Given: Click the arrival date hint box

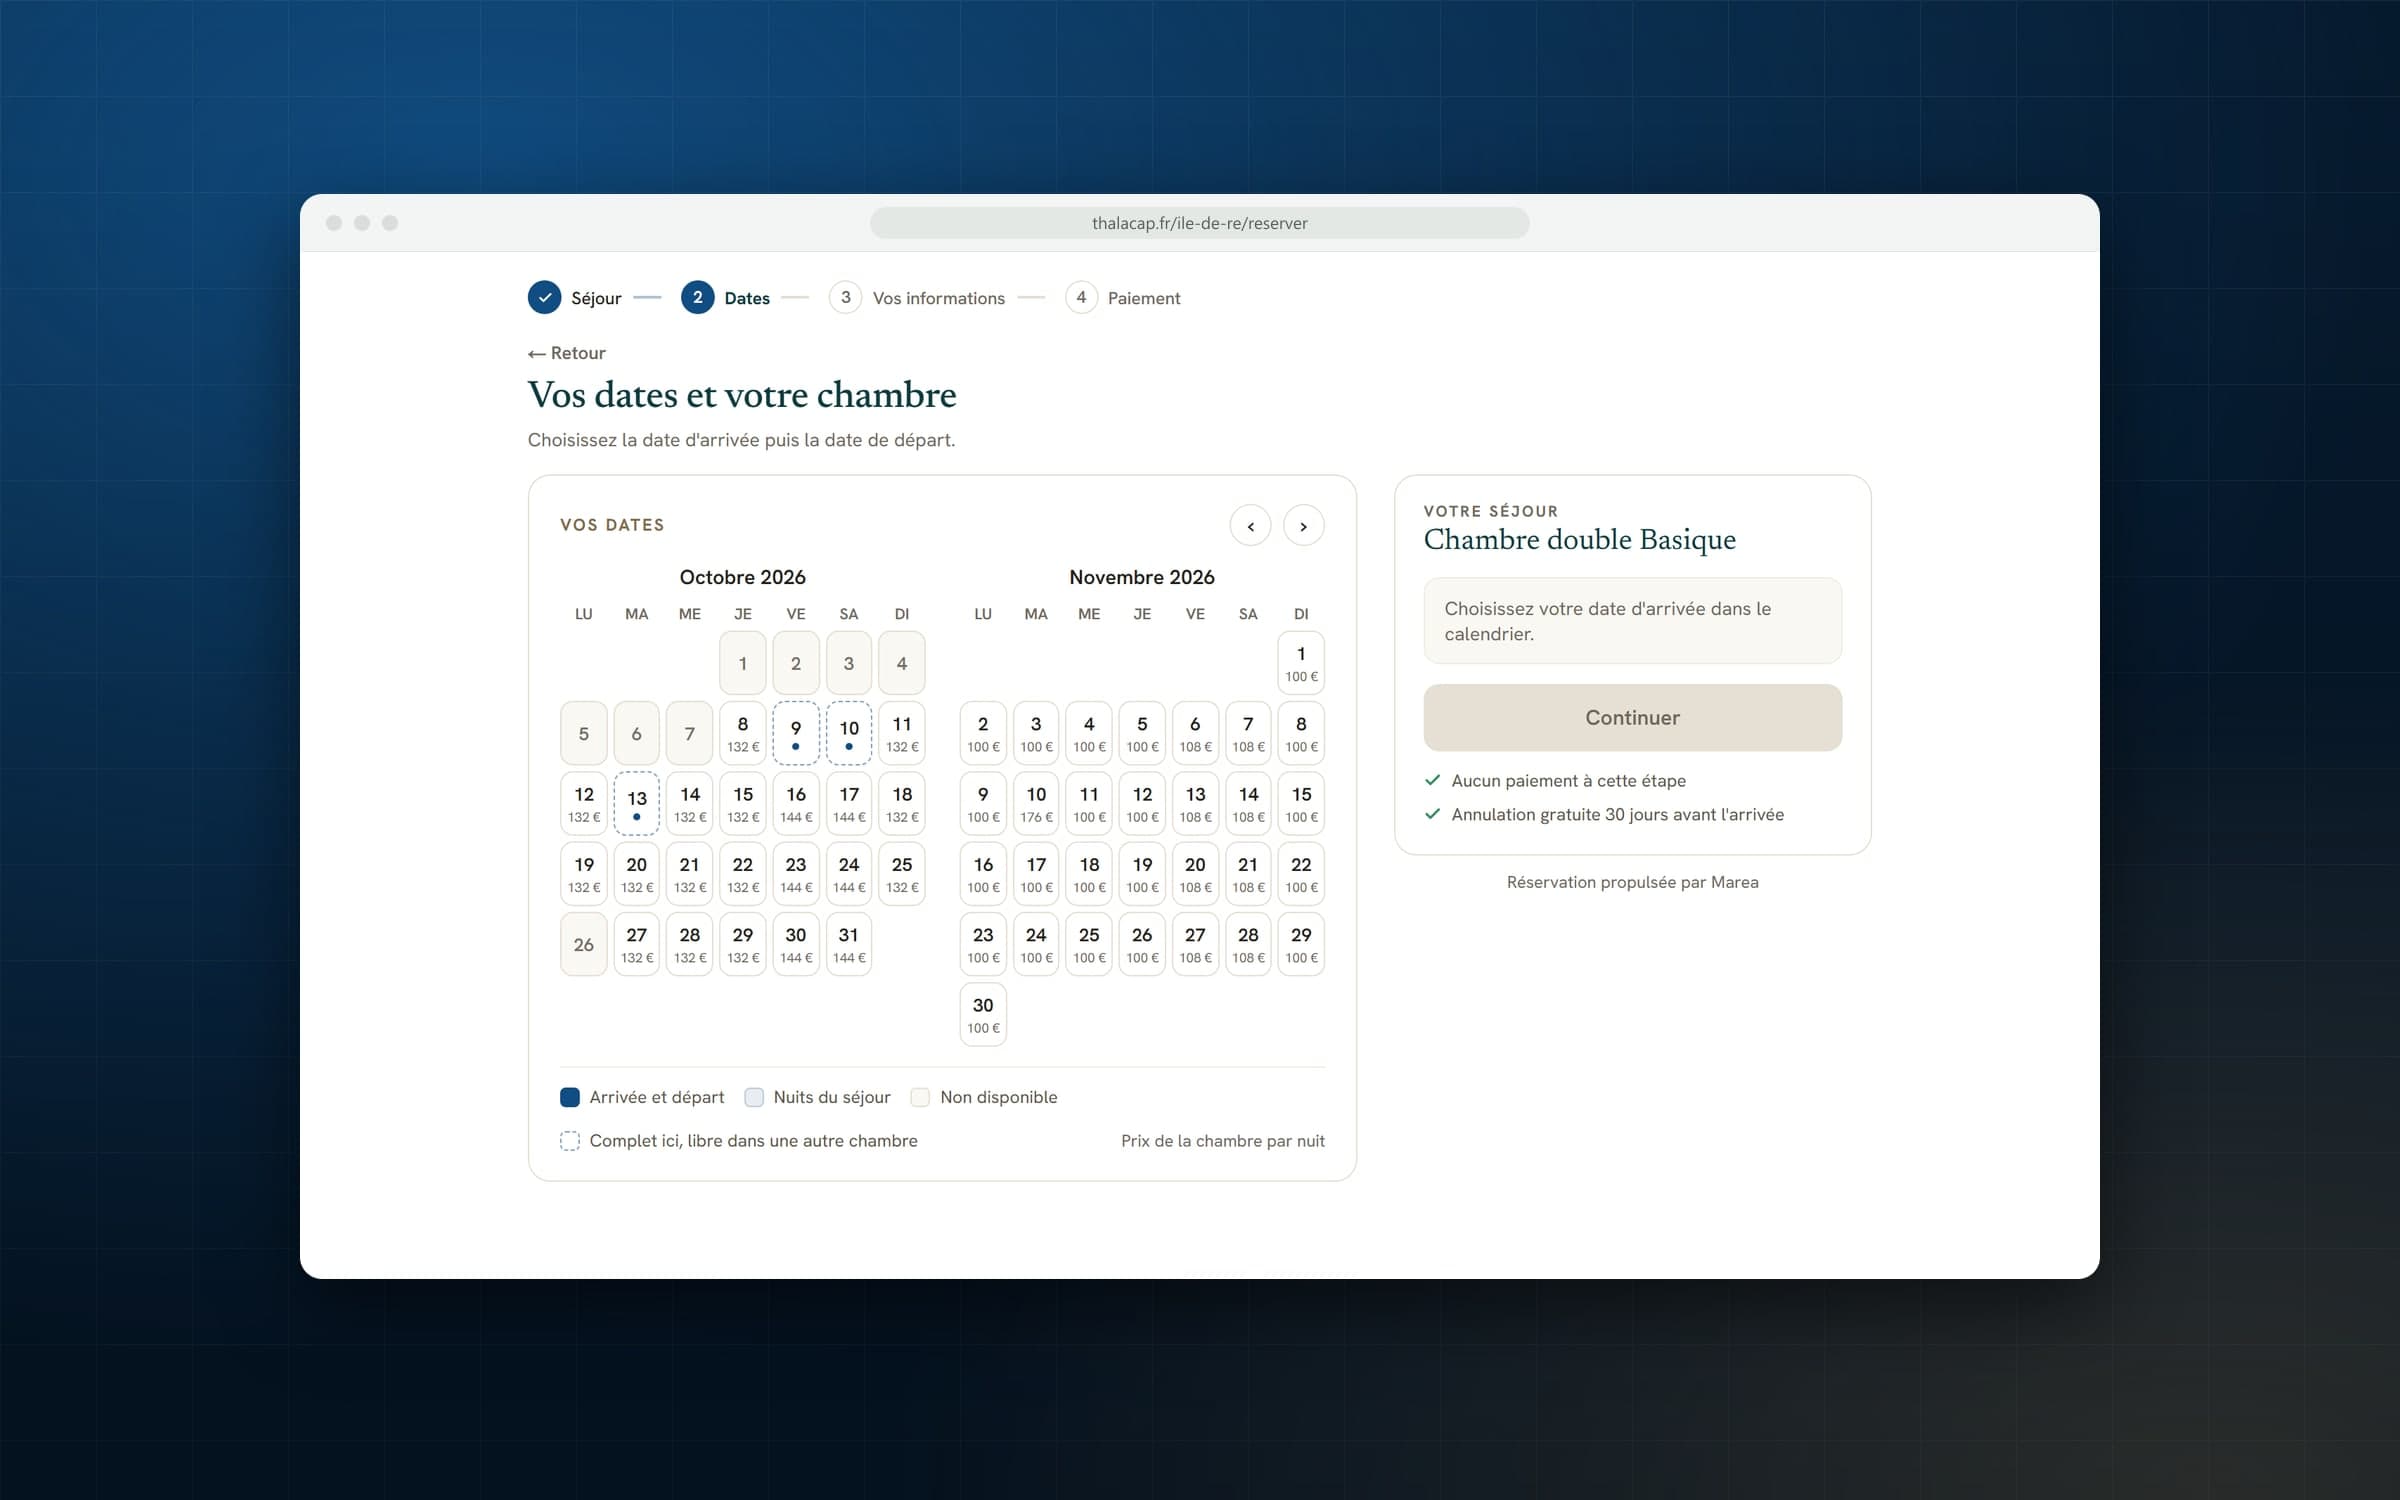Looking at the screenshot, I should [1632, 621].
